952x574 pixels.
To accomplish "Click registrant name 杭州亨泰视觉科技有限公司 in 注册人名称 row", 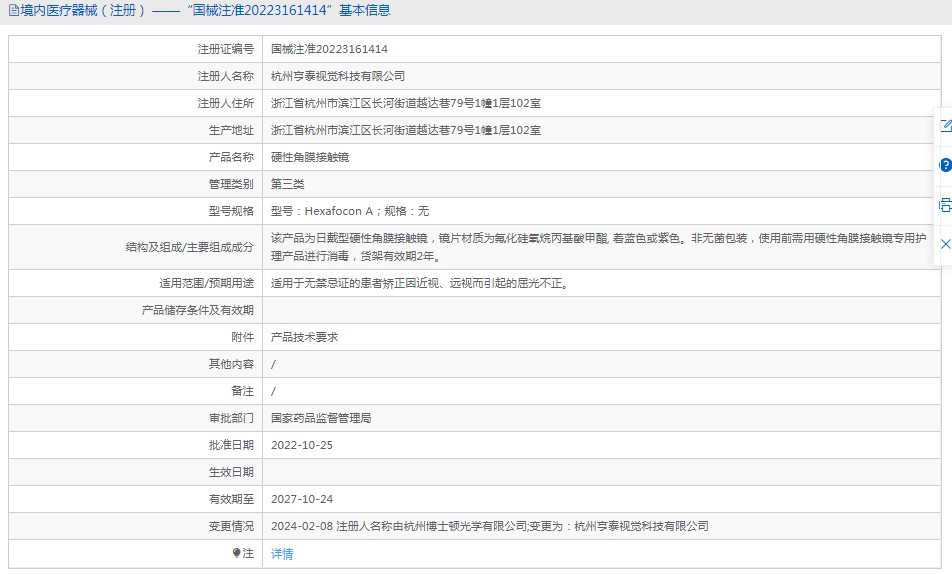I will (338, 76).
